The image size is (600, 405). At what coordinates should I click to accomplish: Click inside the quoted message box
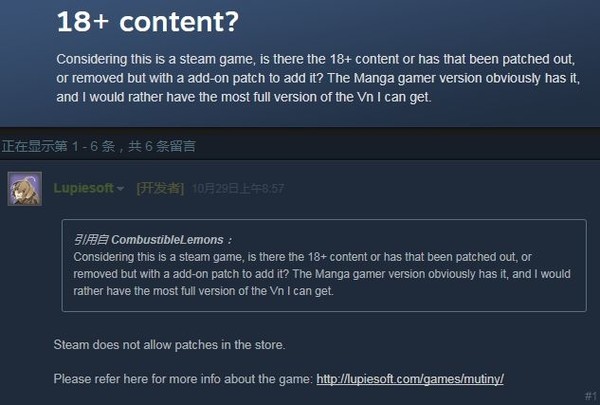coord(324,265)
